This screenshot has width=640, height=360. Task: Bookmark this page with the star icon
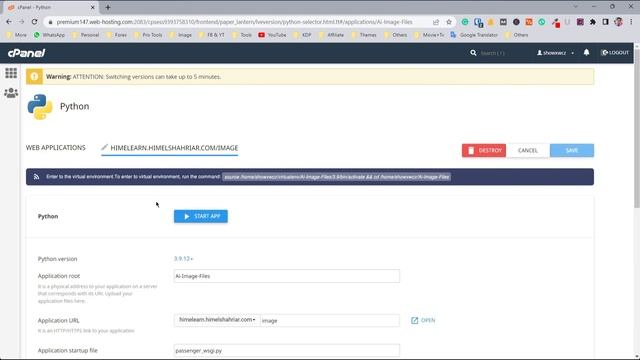tap(449, 22)
